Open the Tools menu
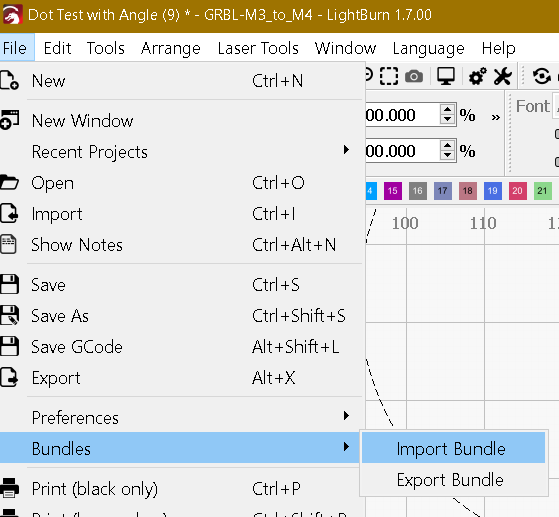This screenshot has height=517, width=559. (x=106, y=48)
